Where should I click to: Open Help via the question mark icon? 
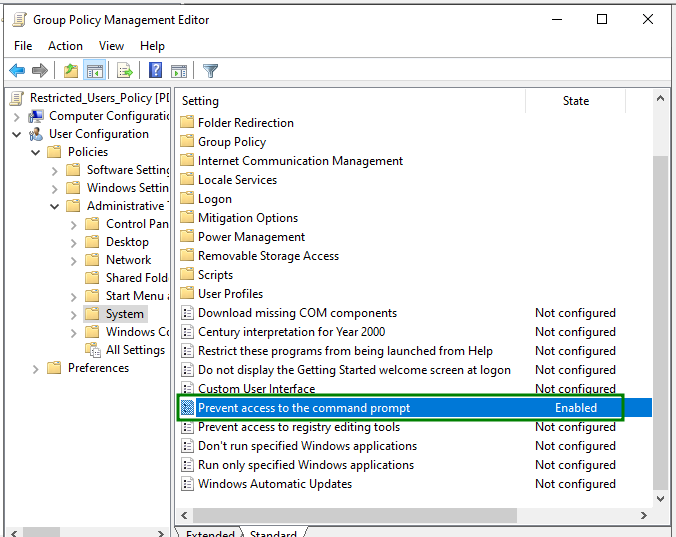click(x=156, y=70)
